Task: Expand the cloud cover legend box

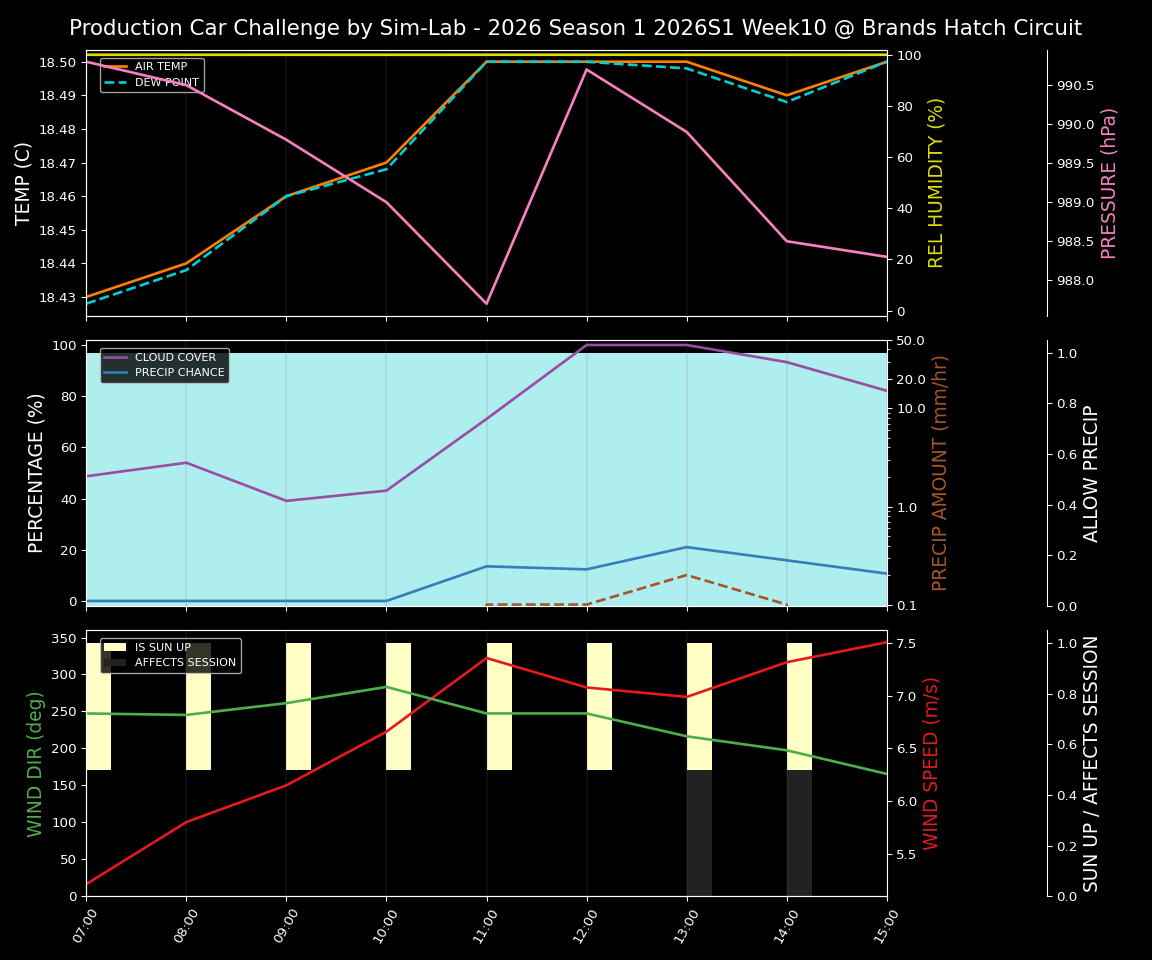Action: click(164, 365)
